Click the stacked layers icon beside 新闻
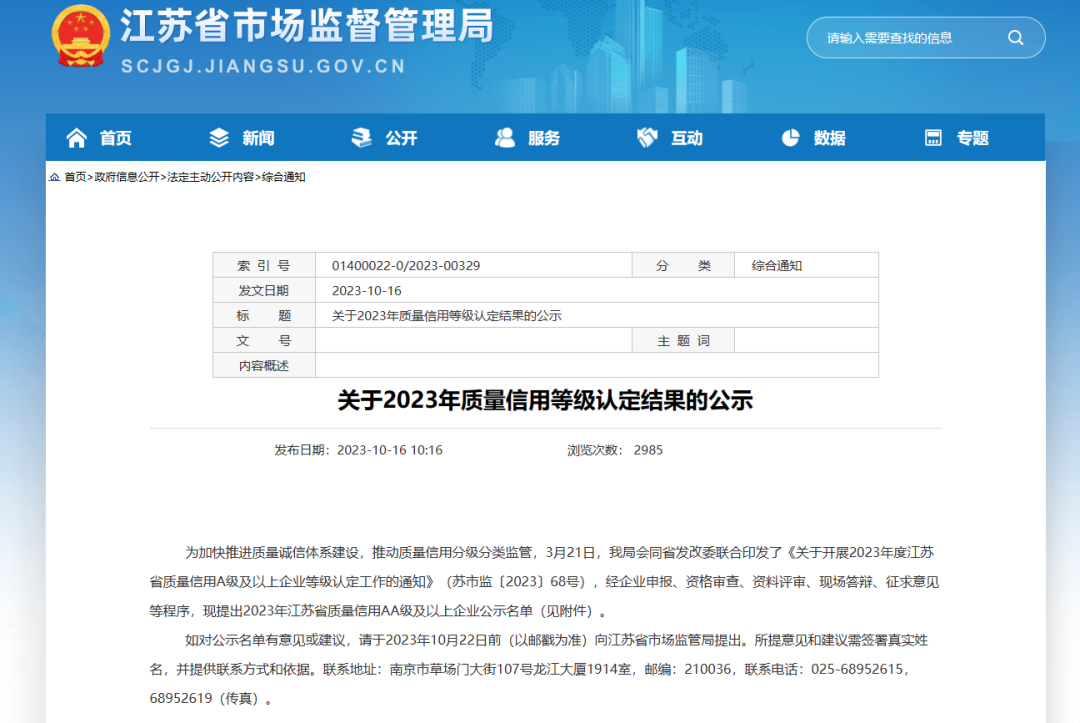The width and height of the screenshot is (1080, 723). coord(219,138)
